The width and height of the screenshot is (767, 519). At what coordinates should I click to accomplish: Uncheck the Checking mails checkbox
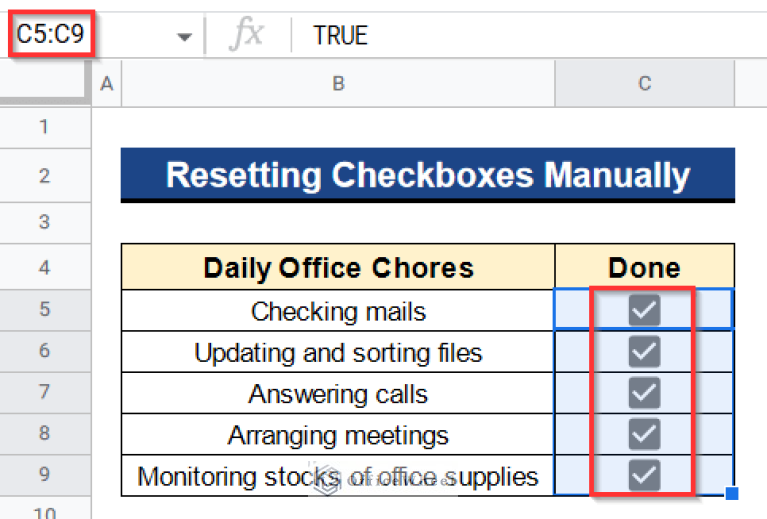644,311
